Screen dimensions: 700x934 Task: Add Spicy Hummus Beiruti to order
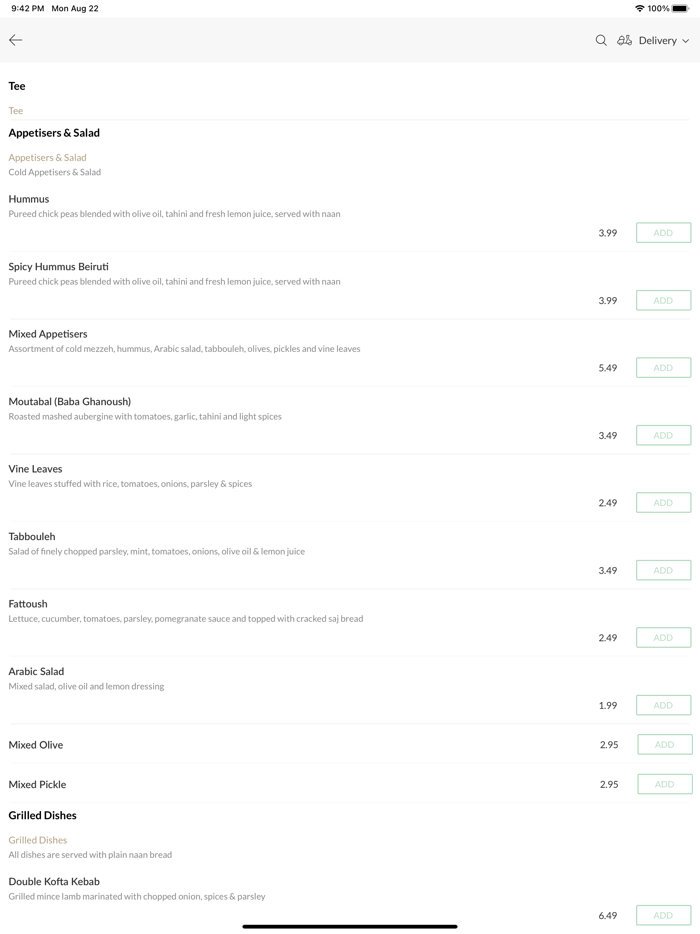tap(663, 300)
